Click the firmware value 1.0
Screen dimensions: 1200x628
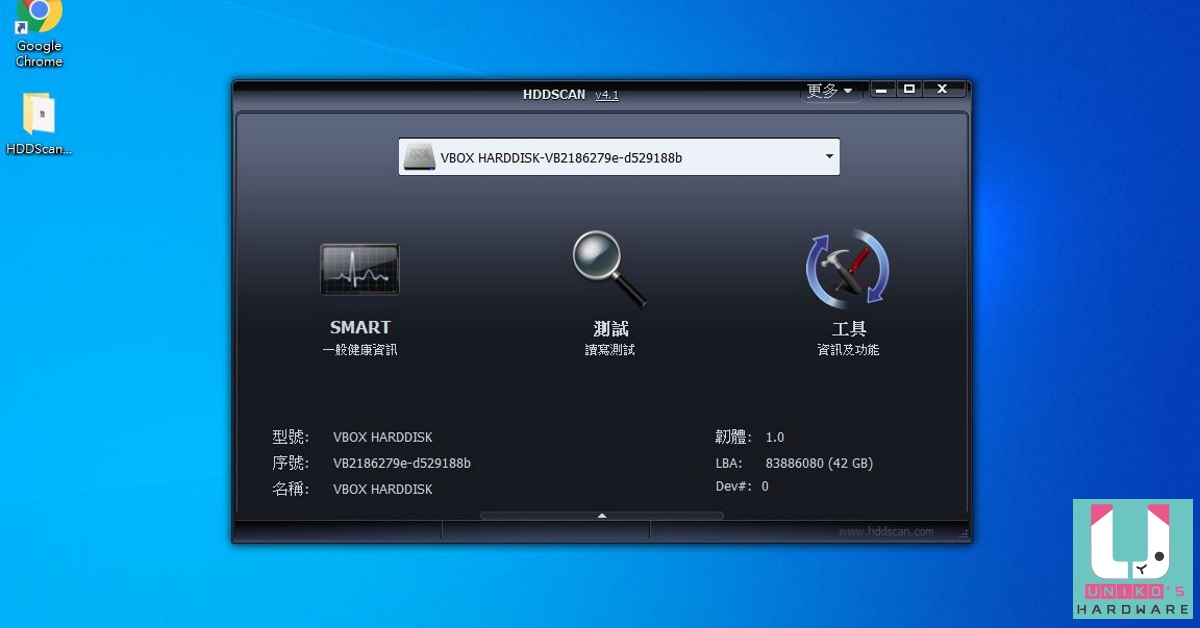(775, 437)
